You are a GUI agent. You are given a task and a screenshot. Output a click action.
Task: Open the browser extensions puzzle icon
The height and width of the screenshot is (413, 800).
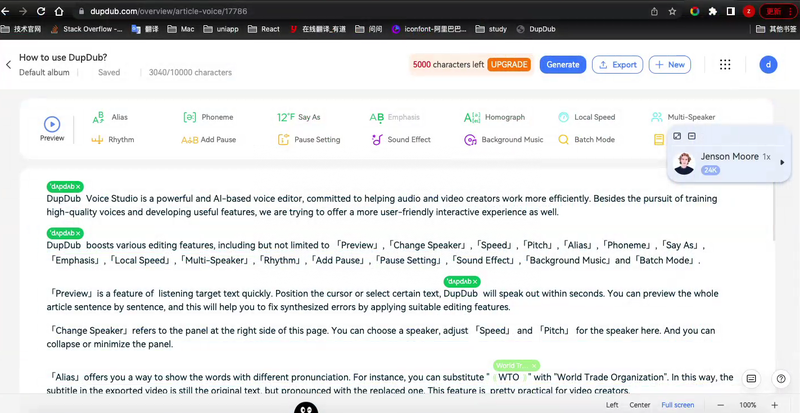(x=713, y=11)
